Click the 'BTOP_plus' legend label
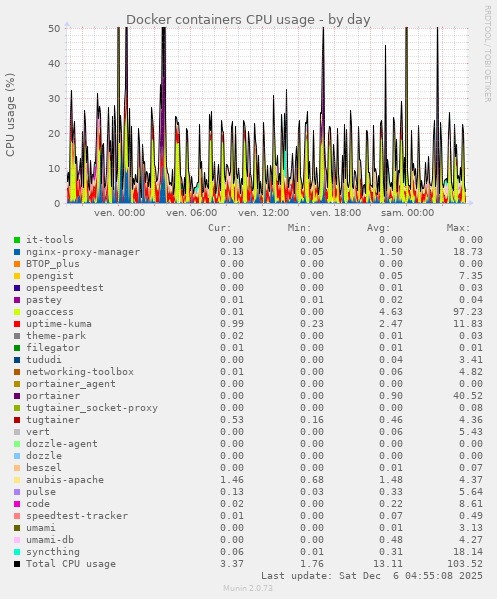The image size is (497, 599). point(53,264)
